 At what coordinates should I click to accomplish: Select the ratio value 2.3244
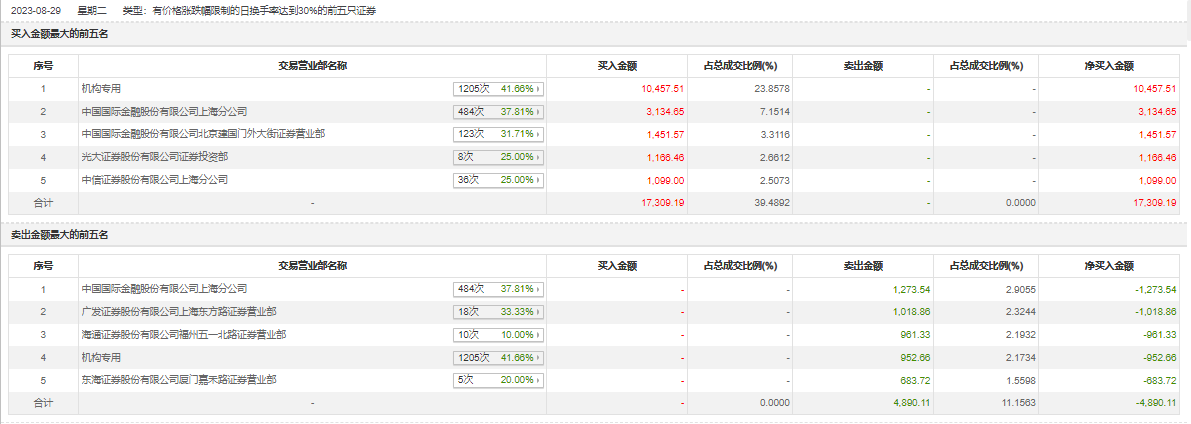pyautogui.click(x=1020, y=312)
